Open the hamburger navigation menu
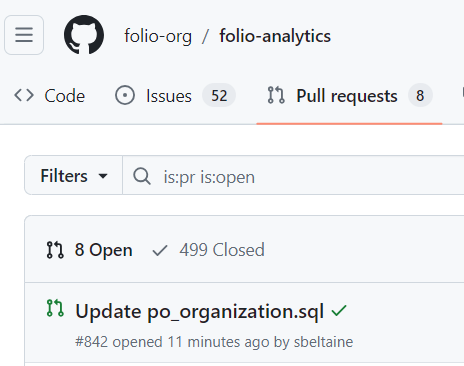Image resolution: width=464 pixels, height=366 pixels. 24,35
